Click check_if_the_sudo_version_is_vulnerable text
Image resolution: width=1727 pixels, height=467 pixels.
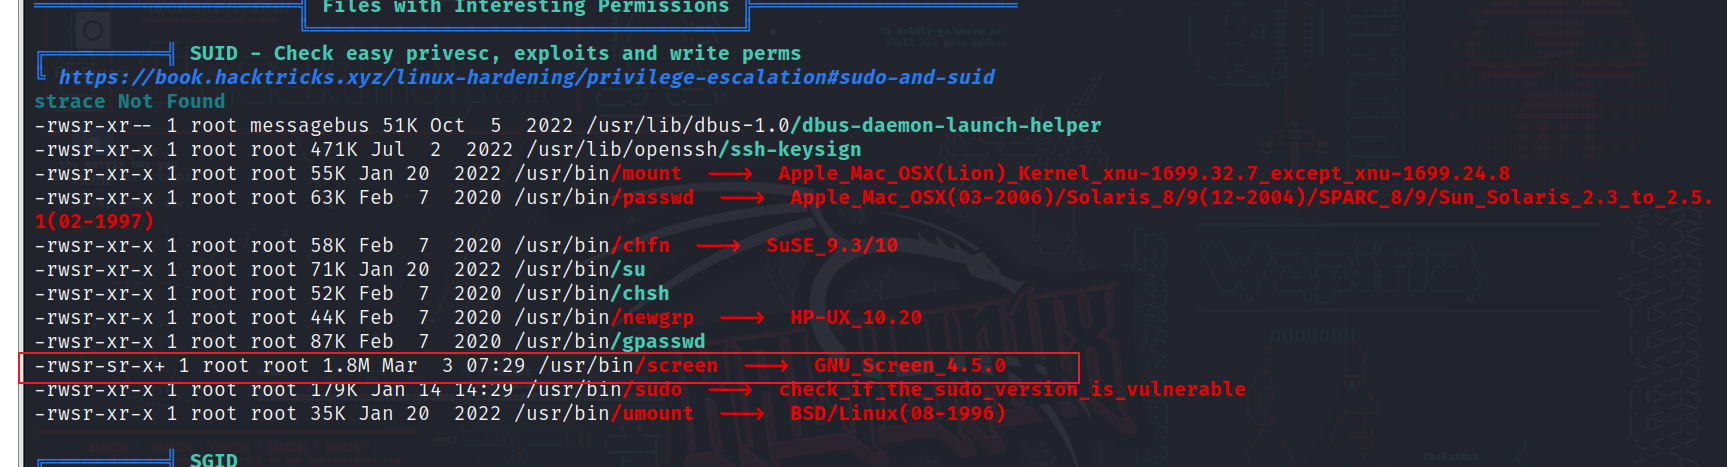coord(1012,389)
